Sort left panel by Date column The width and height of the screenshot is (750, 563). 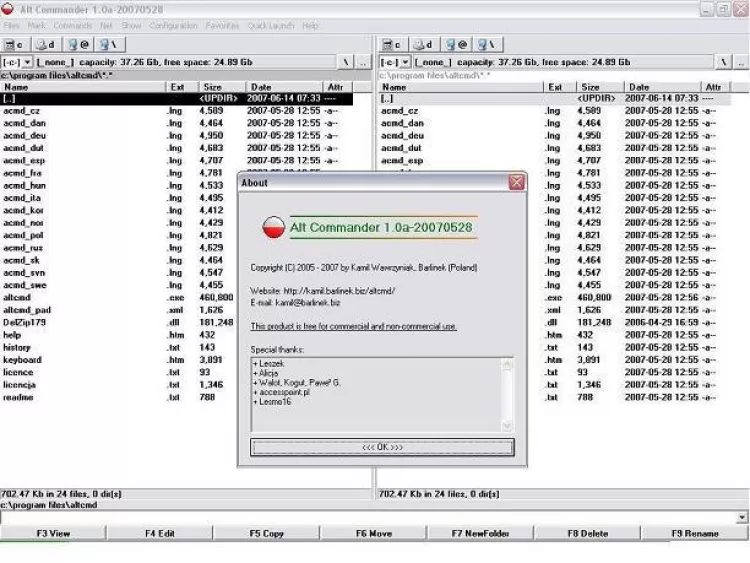coord(284,87)
